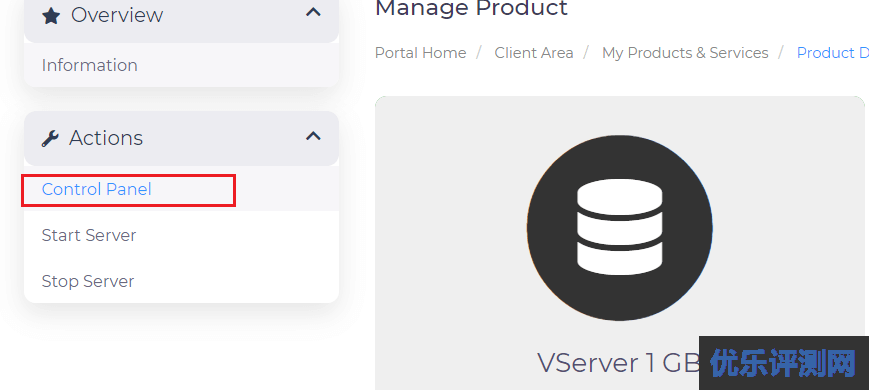Click the VServer 1 GB product name
This screenshot has width=869, height=390.
[618, 363]
